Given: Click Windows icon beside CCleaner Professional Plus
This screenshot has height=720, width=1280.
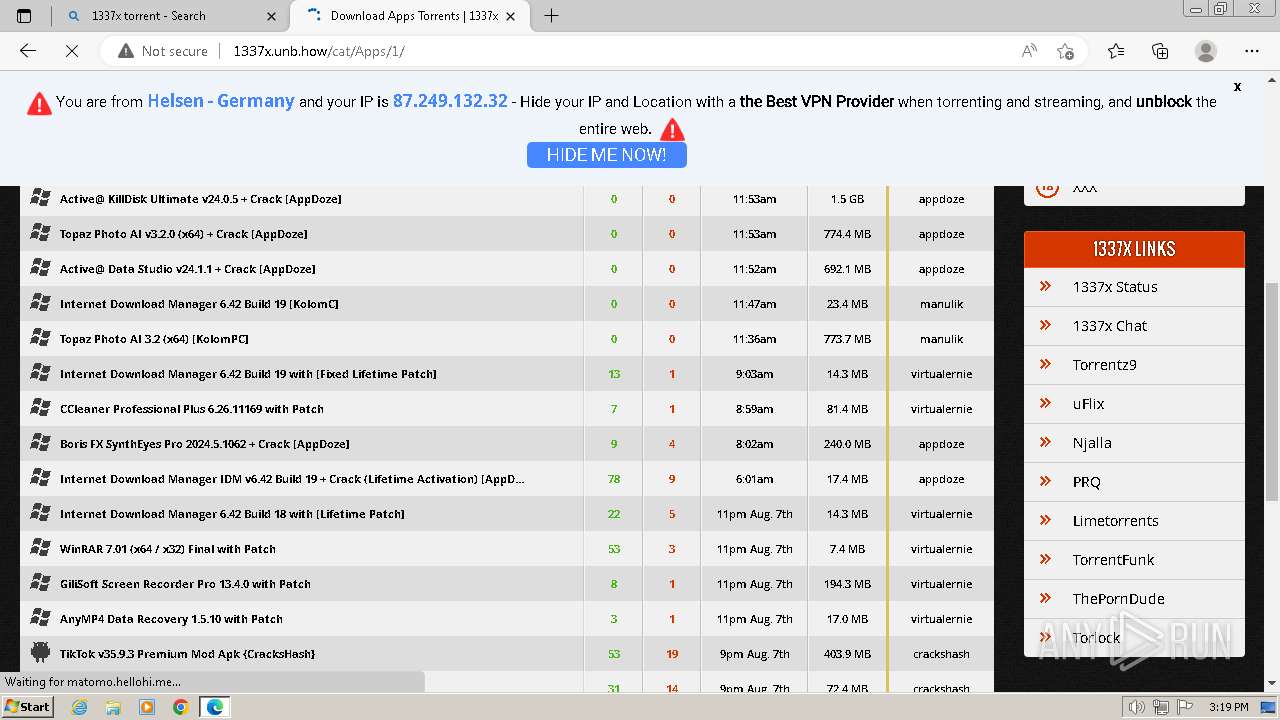Looking at the screenshot, I should 40,408.
